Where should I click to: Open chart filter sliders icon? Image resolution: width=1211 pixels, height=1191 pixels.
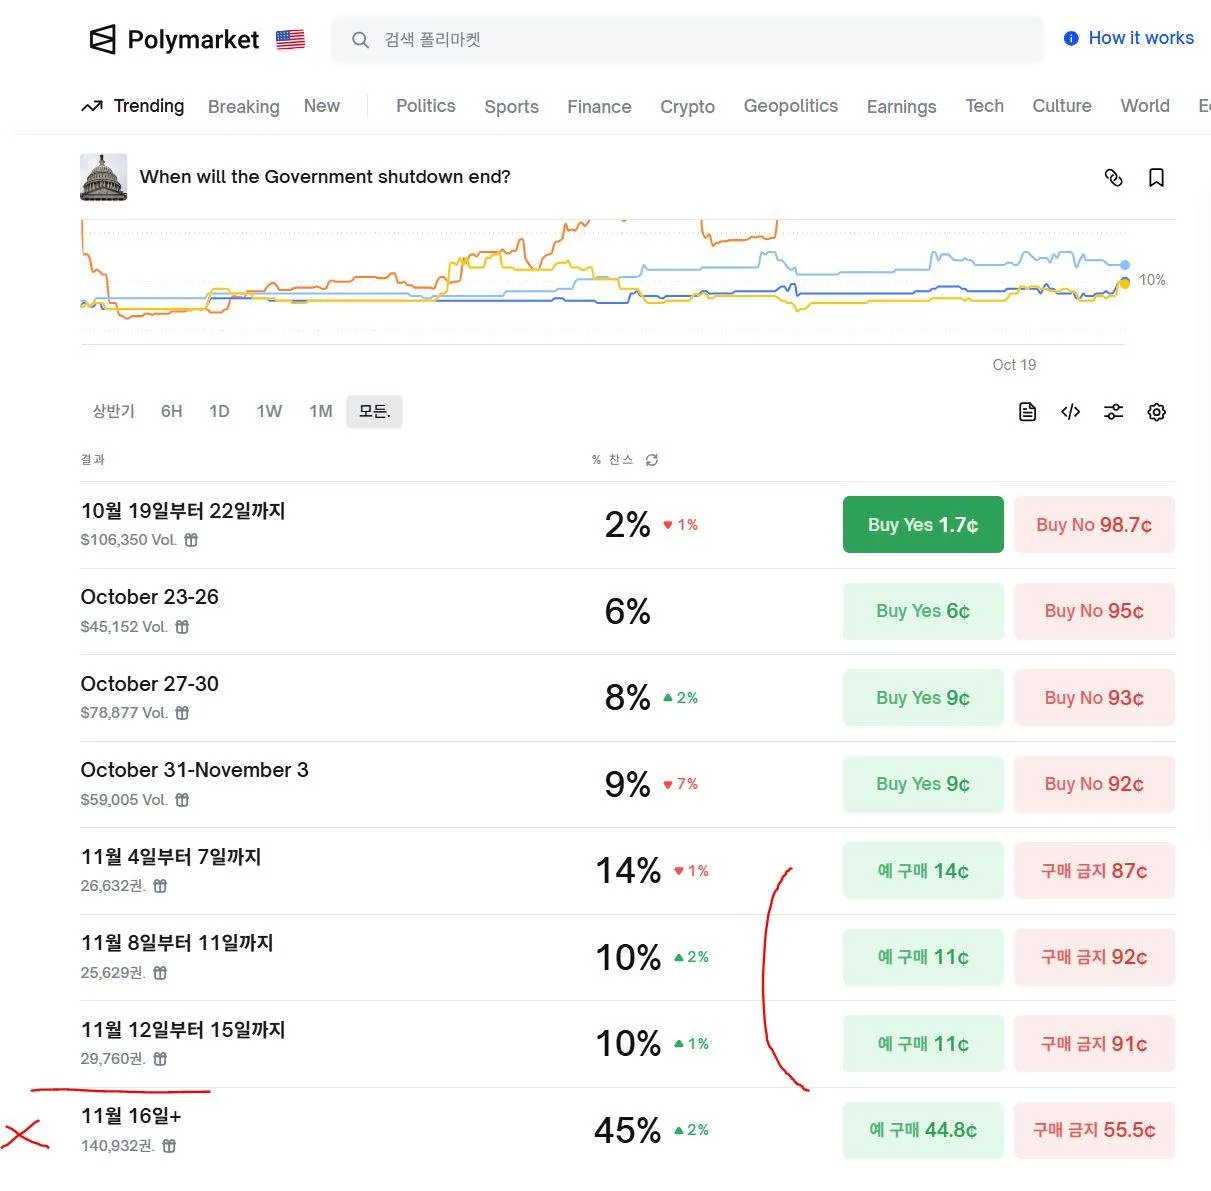point(1113,412)
